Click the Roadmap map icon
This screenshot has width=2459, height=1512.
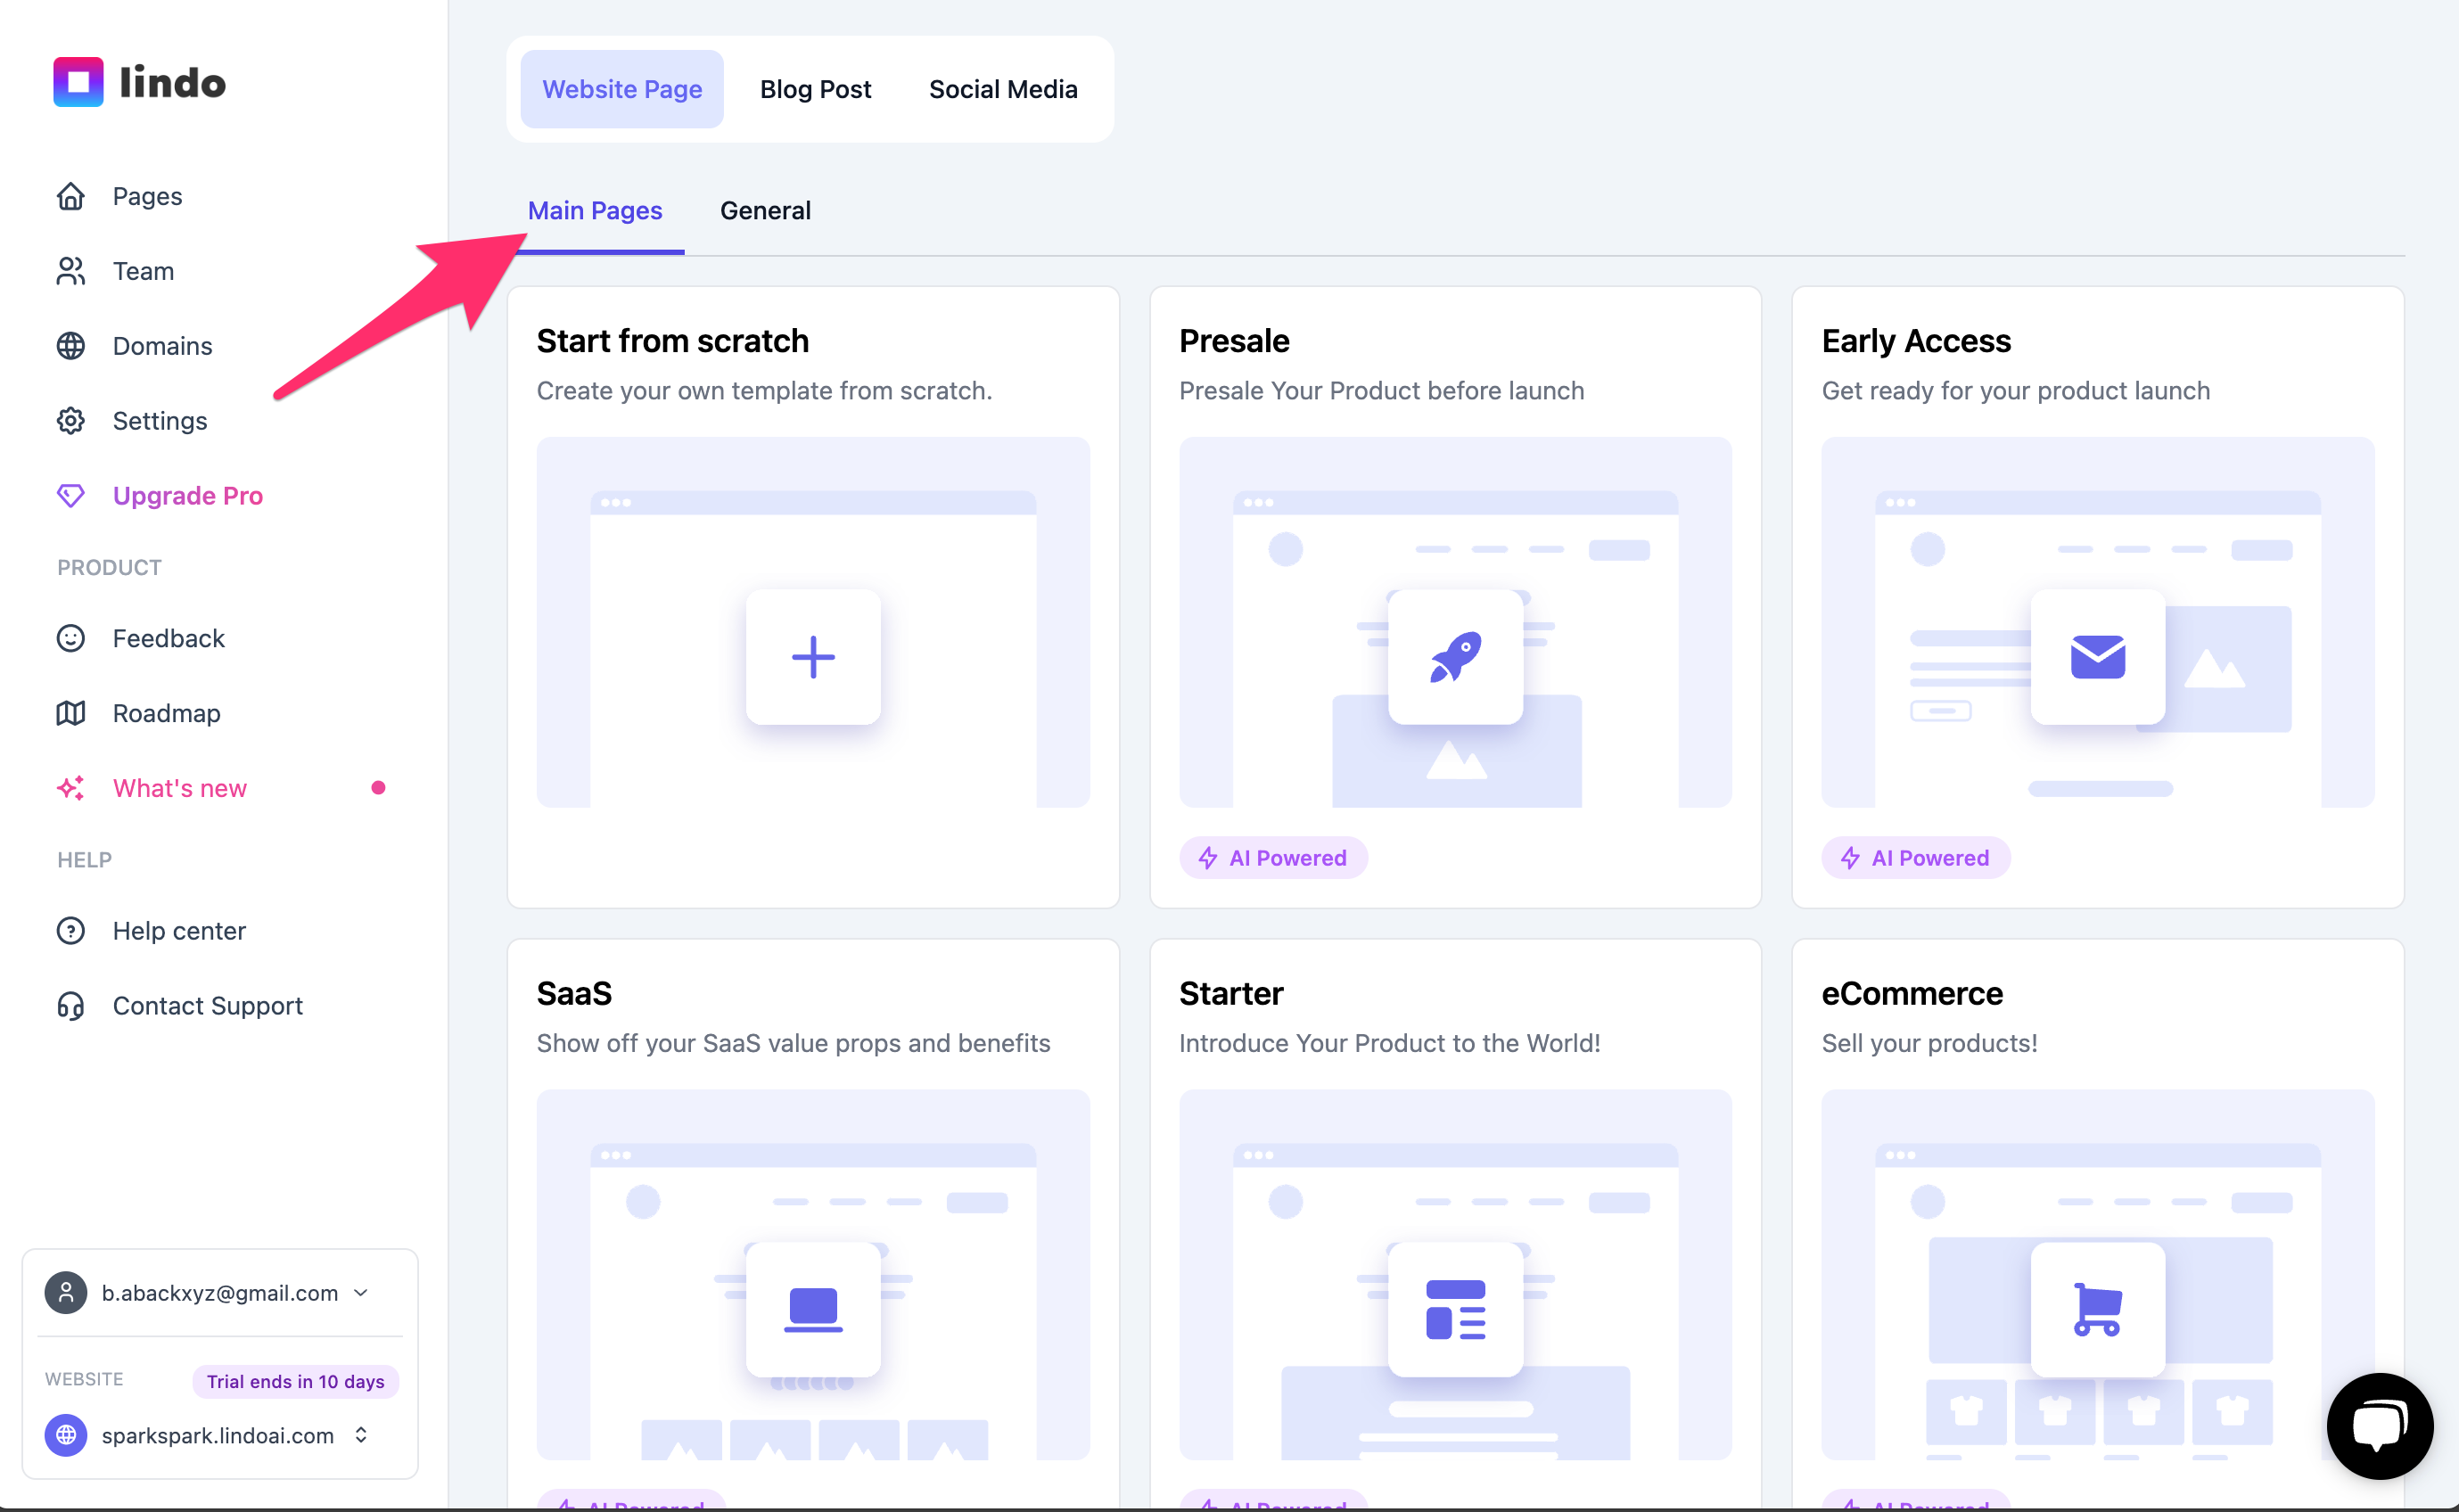coord(71,713)
